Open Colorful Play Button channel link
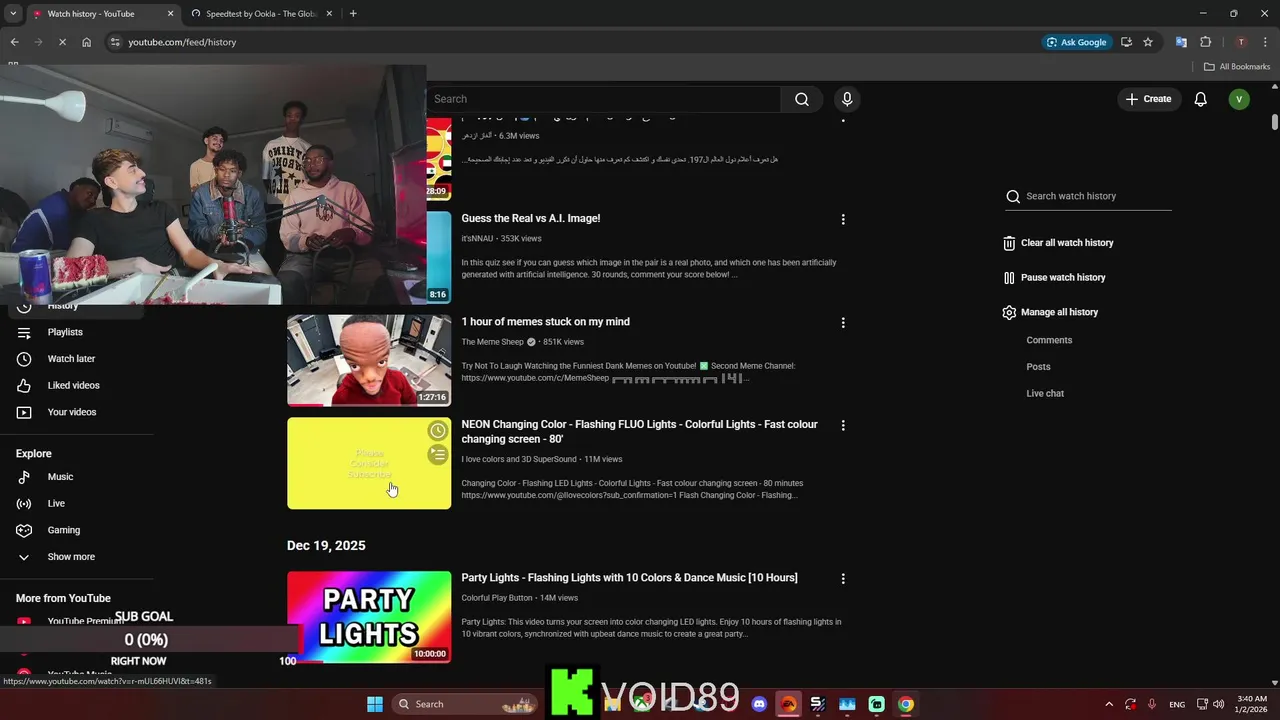 coord(496,598)
